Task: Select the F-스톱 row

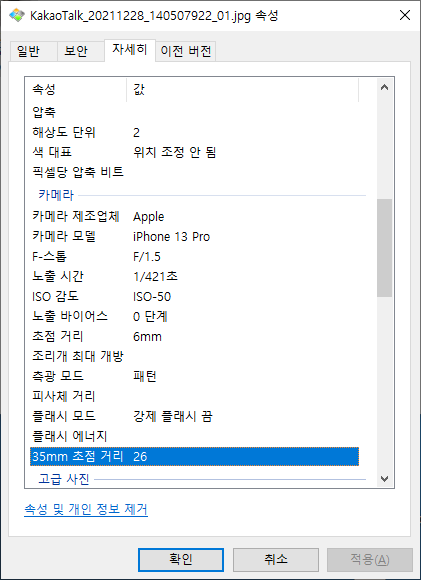Action: click(194, 256)
